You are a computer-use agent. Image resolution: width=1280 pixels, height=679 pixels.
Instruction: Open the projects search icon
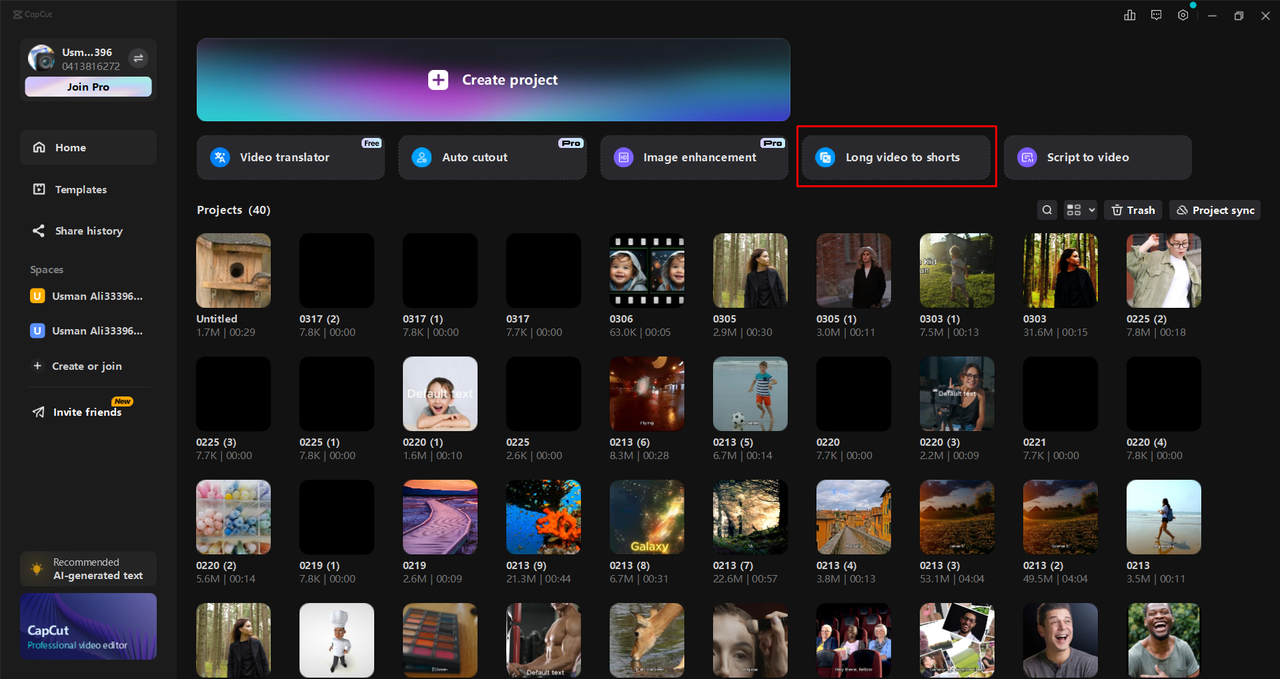click(x=1047, y=210)
